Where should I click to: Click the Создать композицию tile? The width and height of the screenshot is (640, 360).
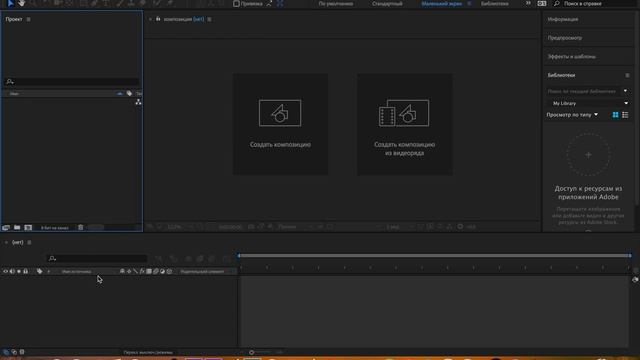[280, 124]
